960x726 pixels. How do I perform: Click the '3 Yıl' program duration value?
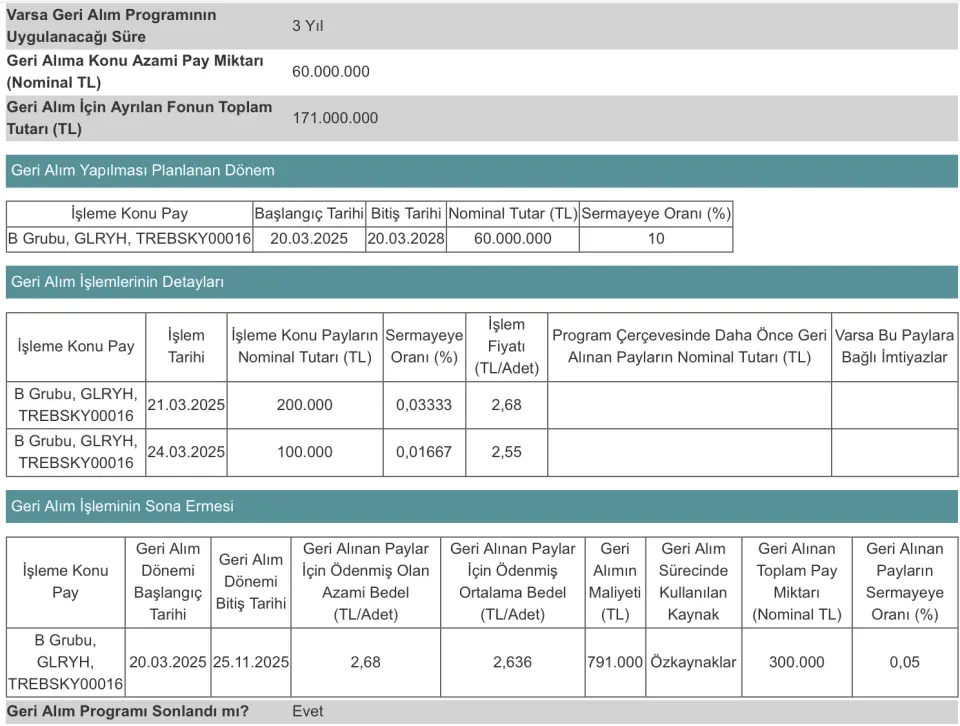point(308,26)
